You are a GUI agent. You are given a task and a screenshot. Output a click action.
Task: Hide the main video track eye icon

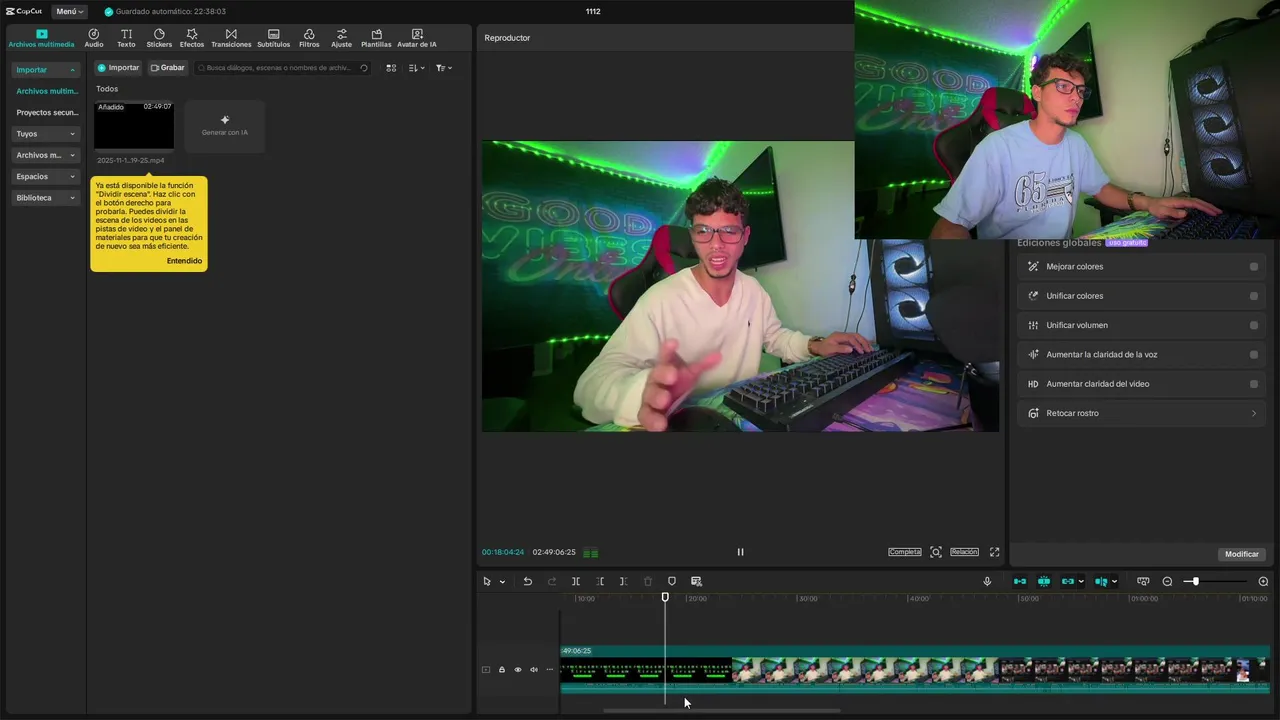pyautogui.click(x=518, y=670)
